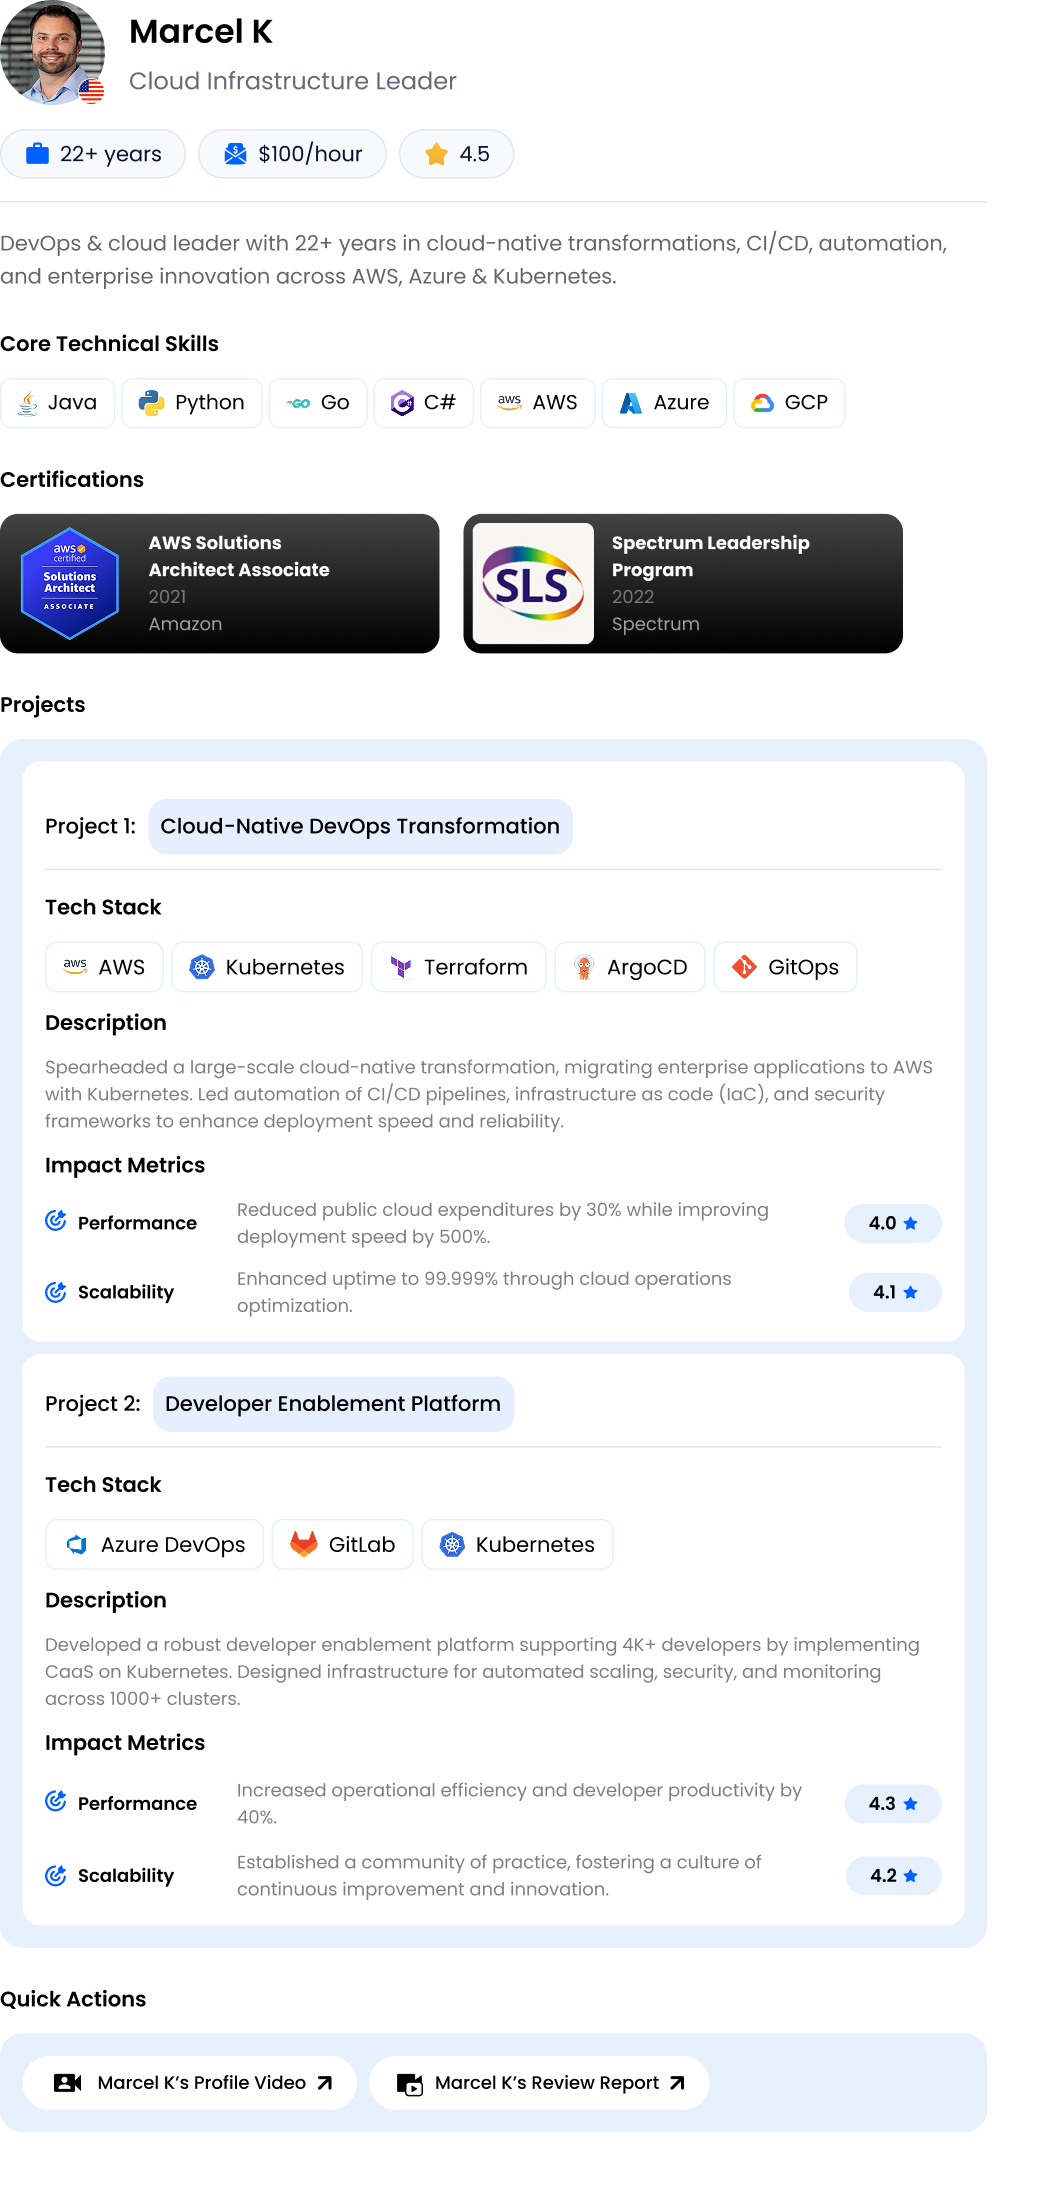
Task: Click Project 1 Scalability metric icon
Action: 56,1292
